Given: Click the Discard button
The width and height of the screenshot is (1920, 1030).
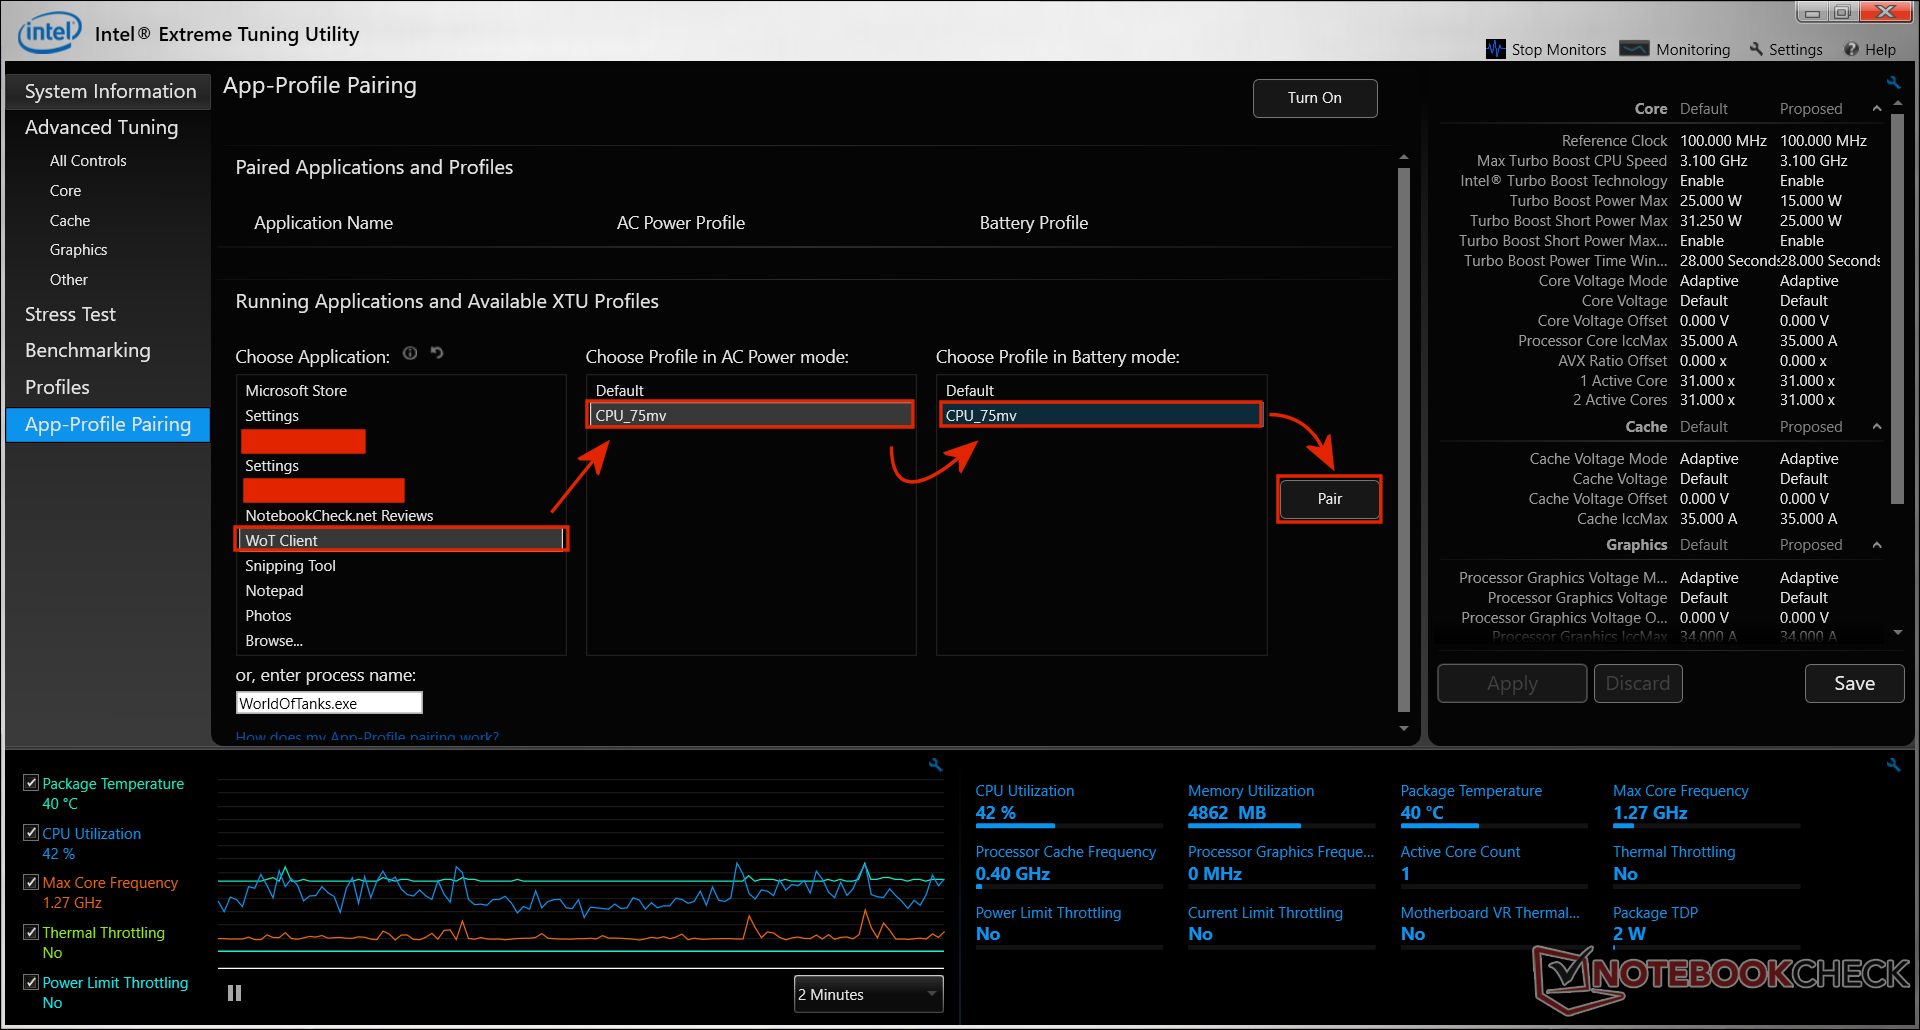Looking at the screenshot, I should [x=1638, y=683].
